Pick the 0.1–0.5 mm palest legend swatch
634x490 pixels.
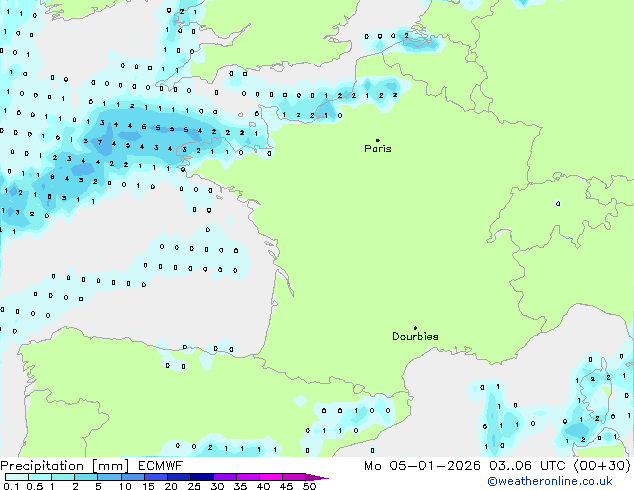point(17,477)
